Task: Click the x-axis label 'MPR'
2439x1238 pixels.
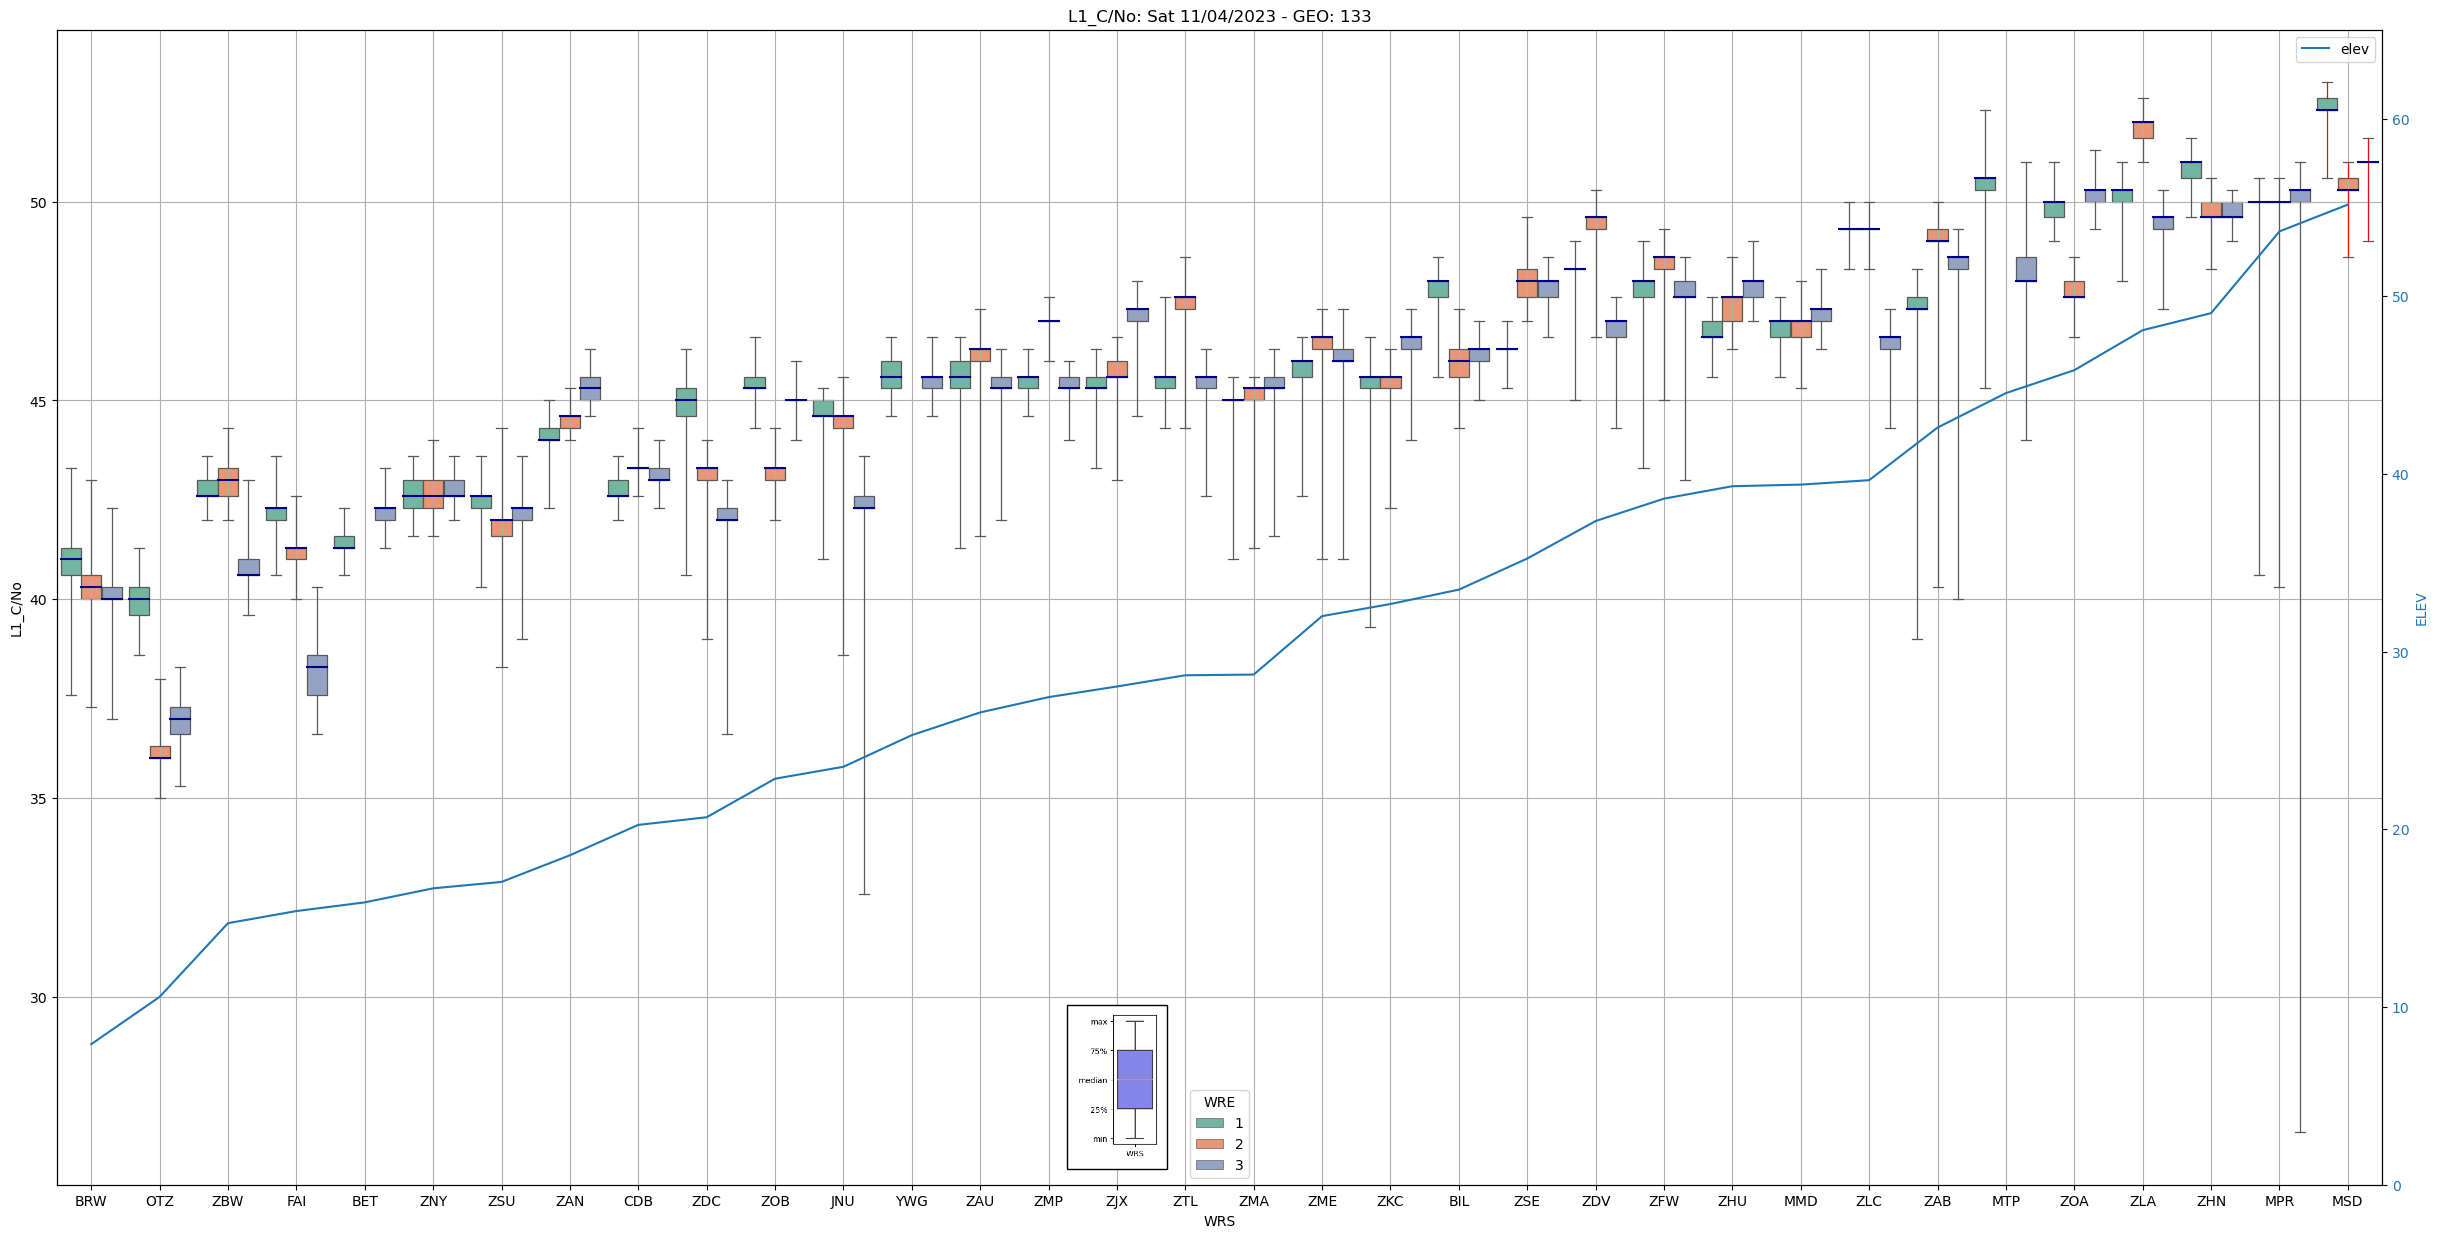Action: click(x=2279, y=1201)
